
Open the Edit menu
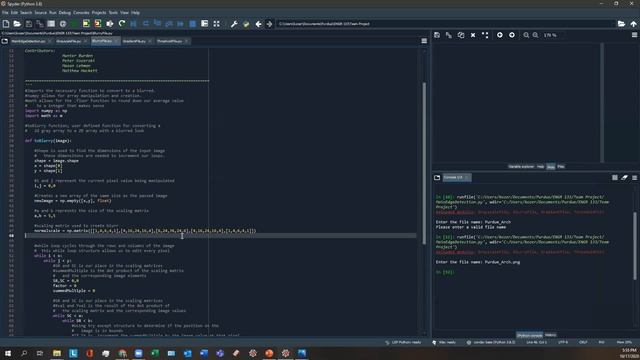pos(14,13)
